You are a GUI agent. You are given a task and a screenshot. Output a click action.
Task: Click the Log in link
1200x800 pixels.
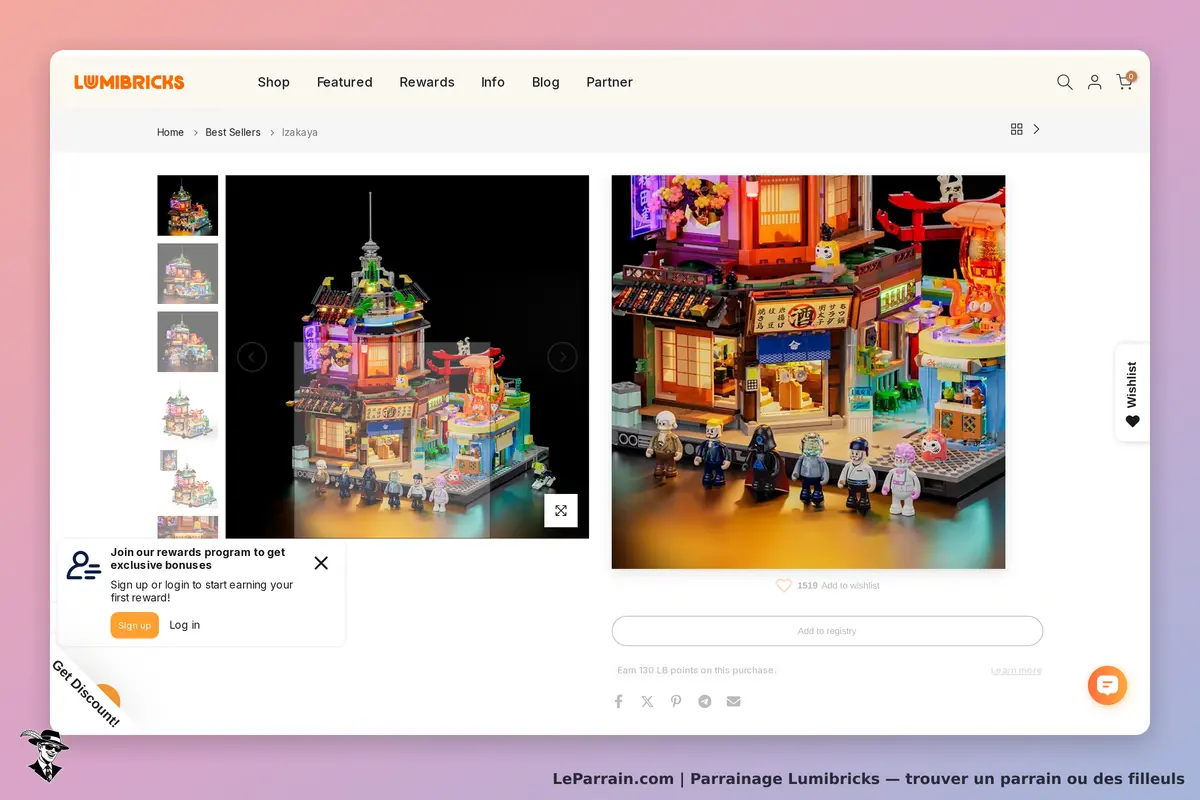[184, 625]
